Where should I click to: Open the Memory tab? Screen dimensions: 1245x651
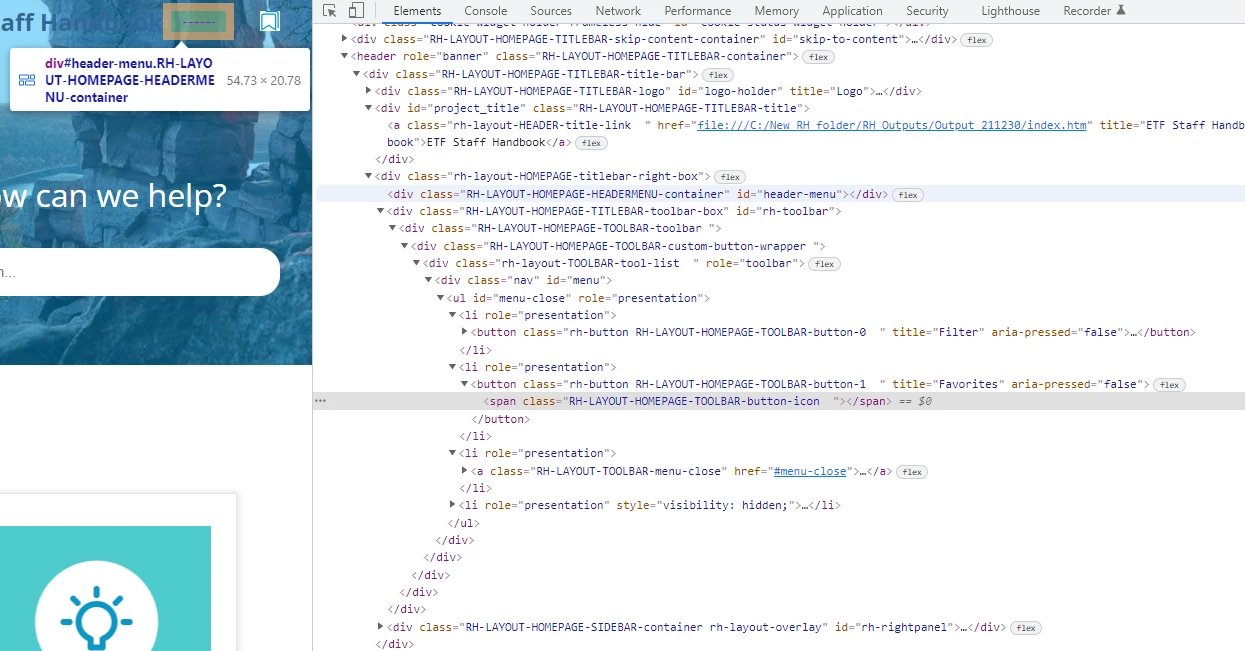click(777, 11)
